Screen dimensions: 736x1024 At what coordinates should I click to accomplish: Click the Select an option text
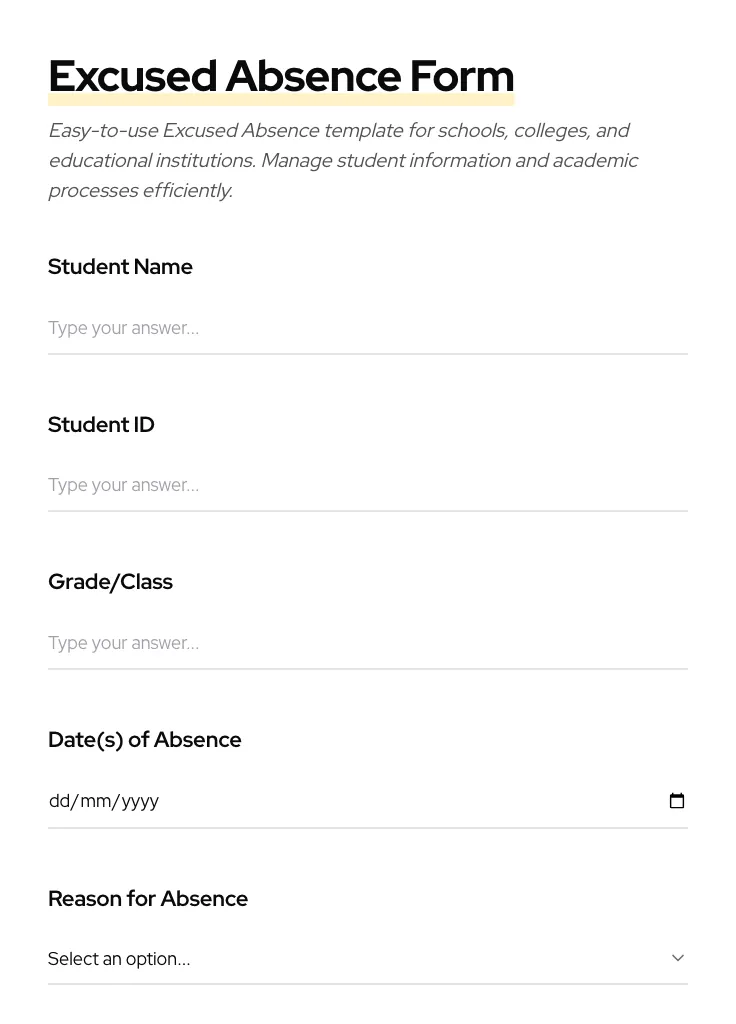point(119,958)
